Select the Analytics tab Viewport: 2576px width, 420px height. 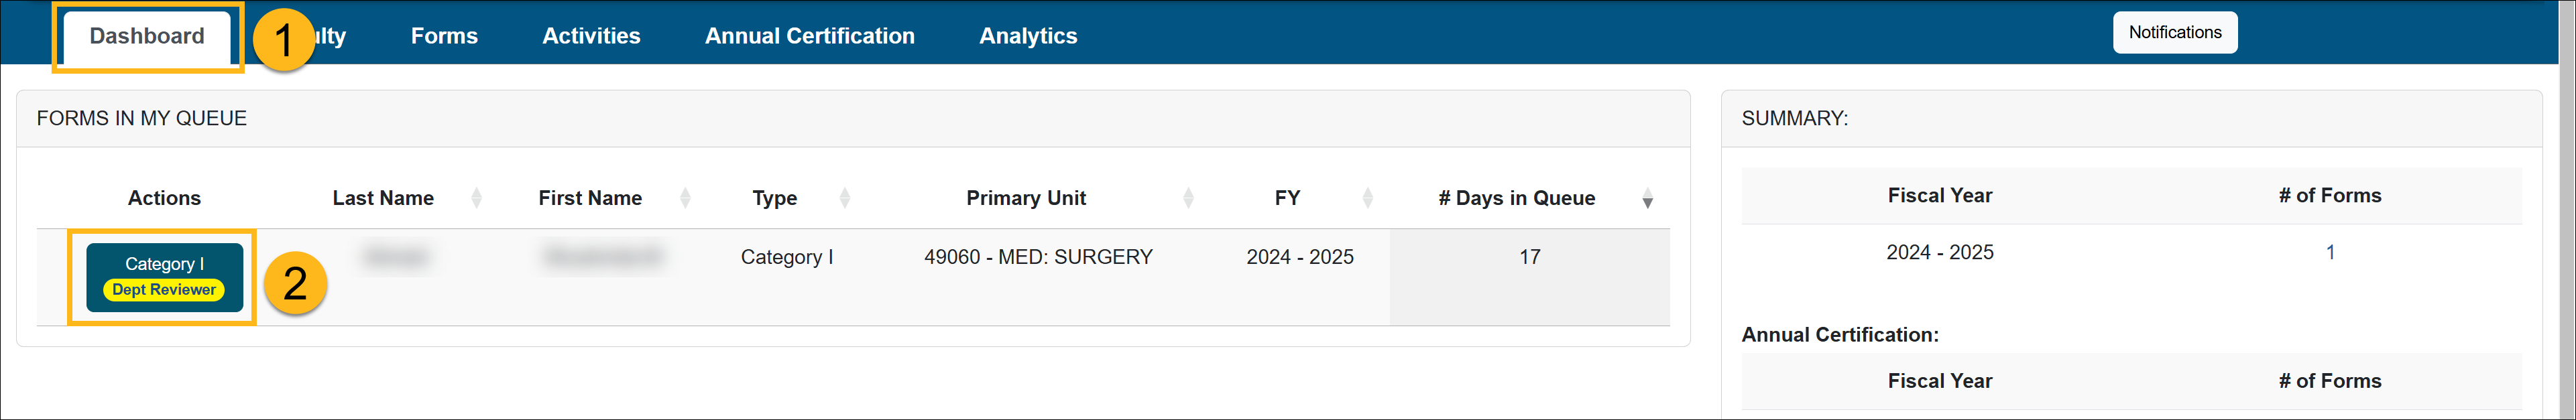point(1028,37)
